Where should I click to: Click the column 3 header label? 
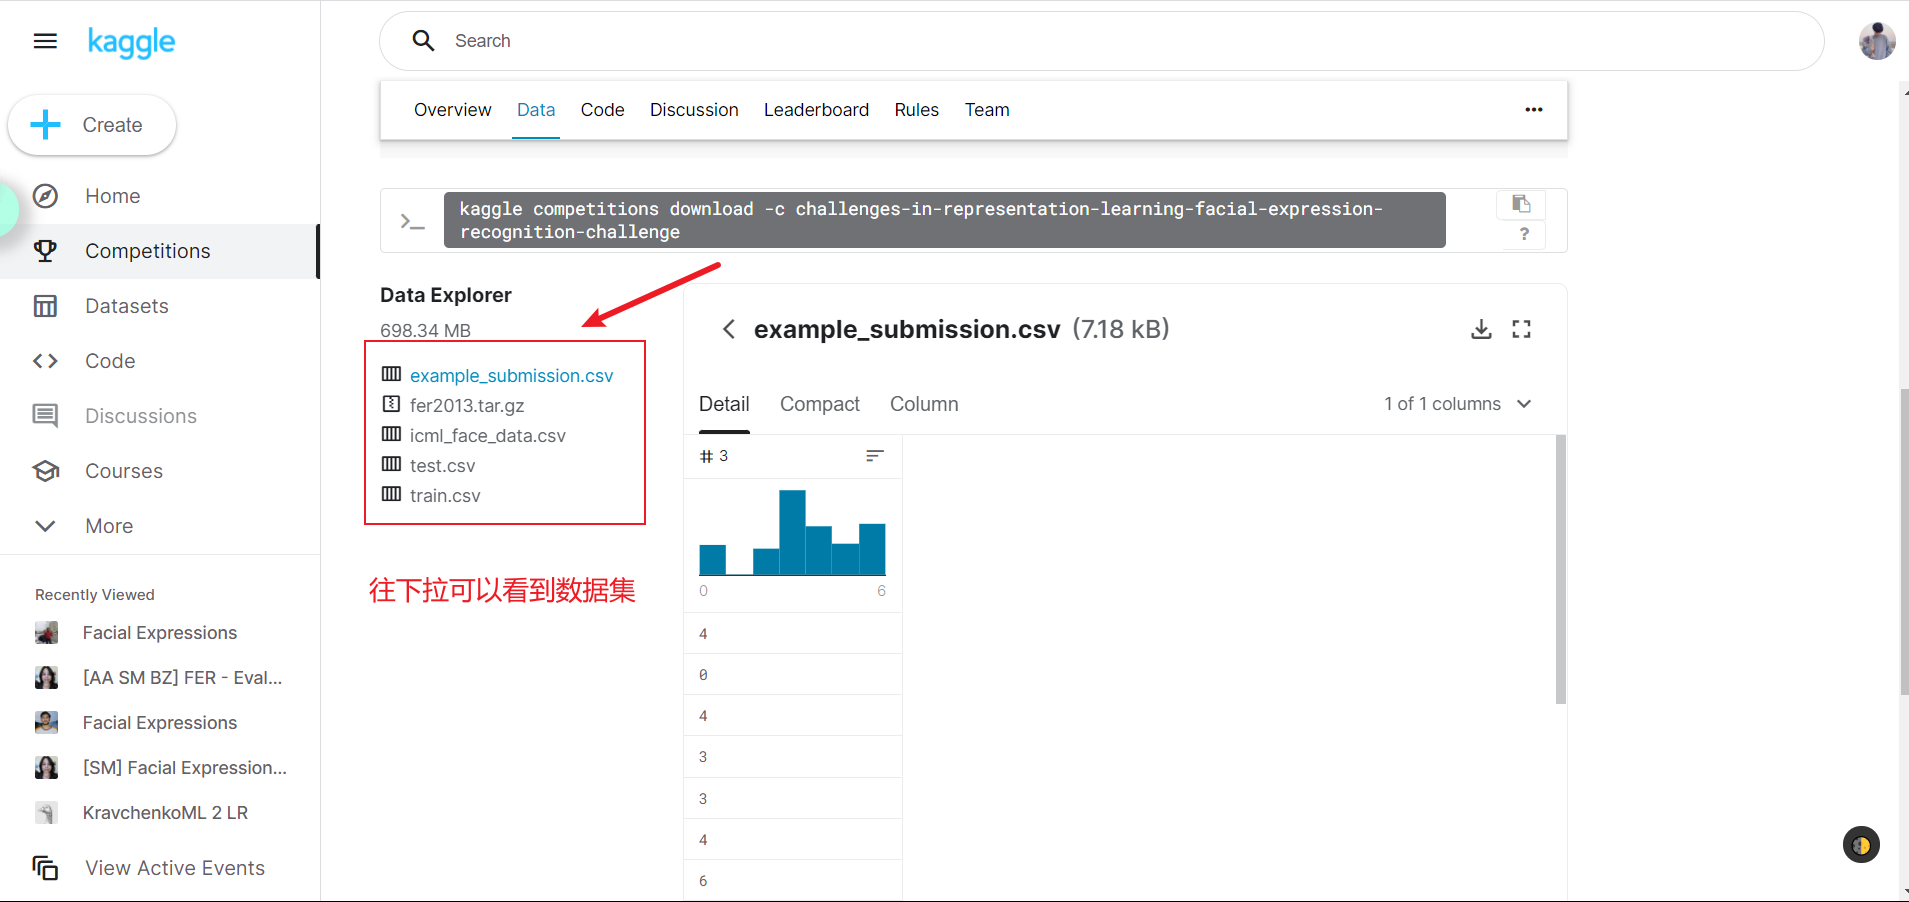[x=715, y=456]
